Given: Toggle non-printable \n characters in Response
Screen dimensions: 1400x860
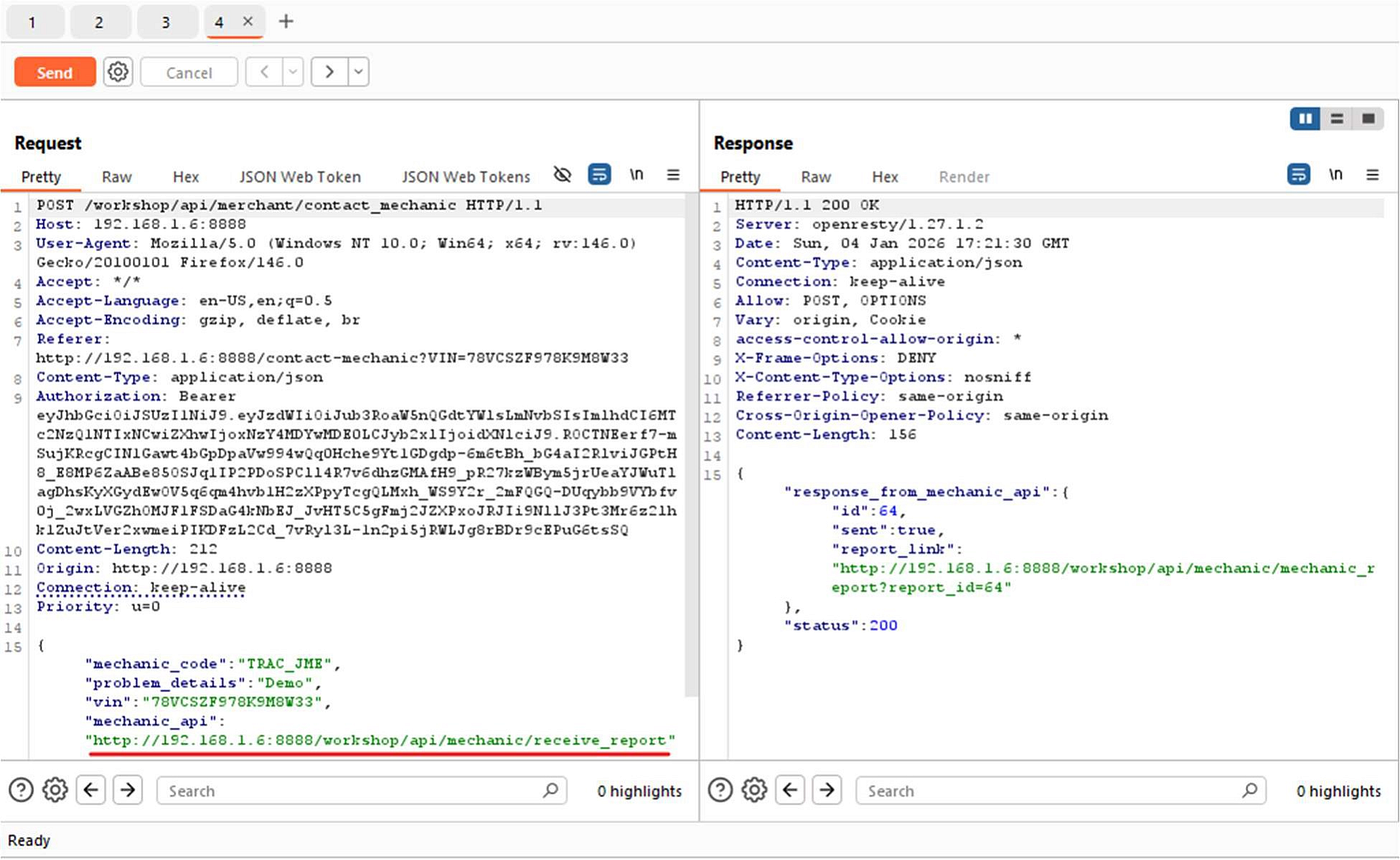Looking at the screenshot, I should [1335, 175].
